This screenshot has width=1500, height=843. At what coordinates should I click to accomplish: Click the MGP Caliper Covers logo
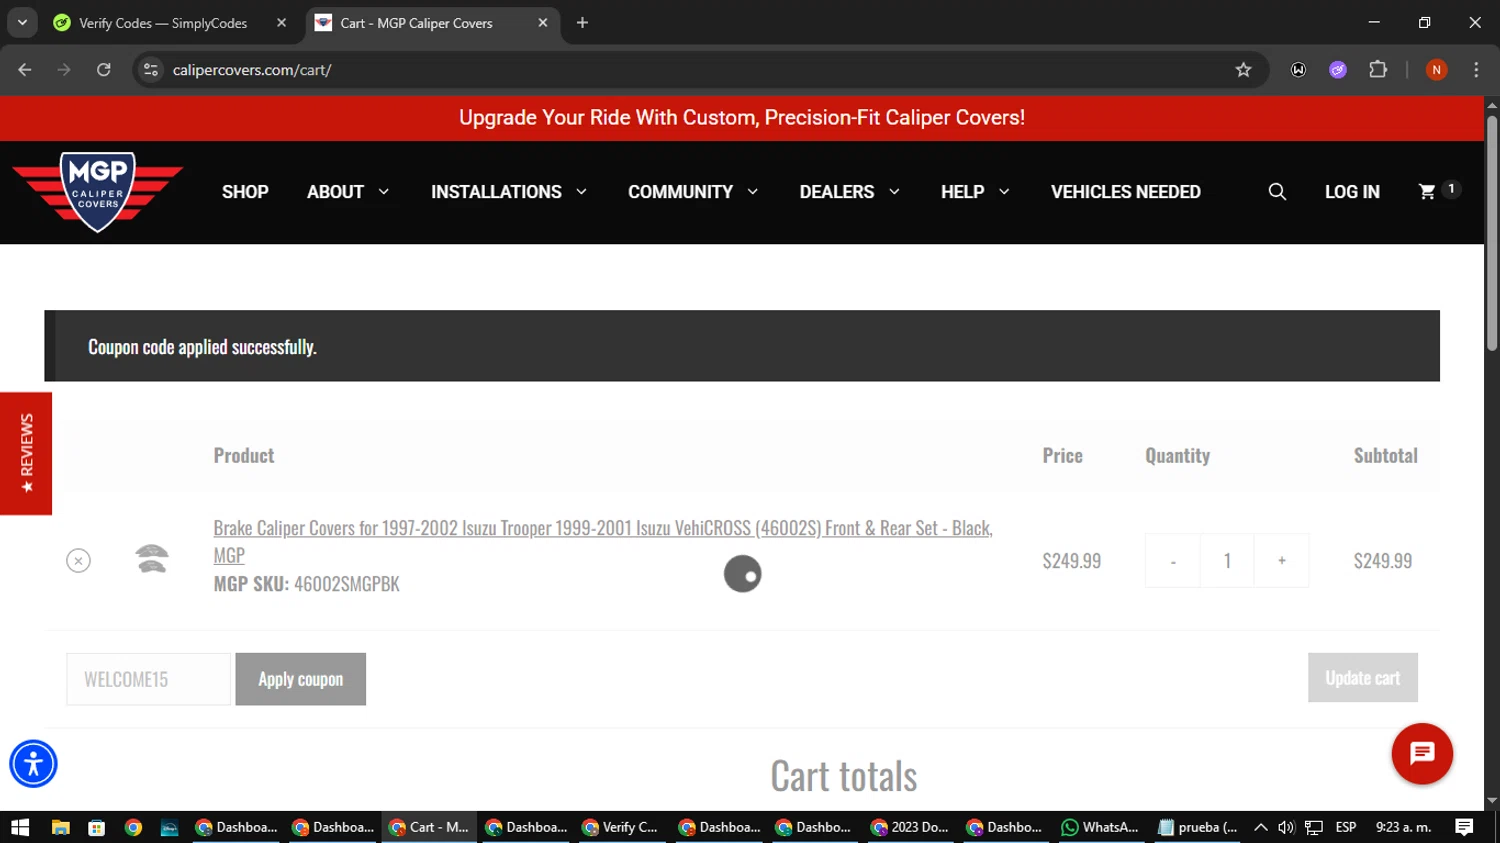pos(97,192)
